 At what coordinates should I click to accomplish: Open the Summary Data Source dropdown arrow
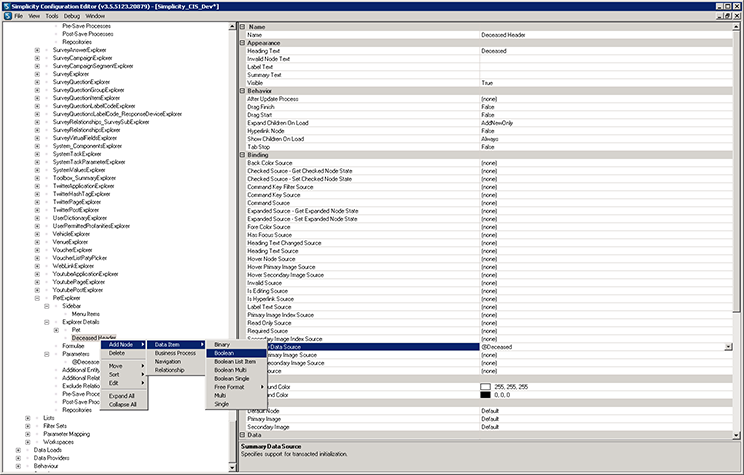tap(728, 347)
